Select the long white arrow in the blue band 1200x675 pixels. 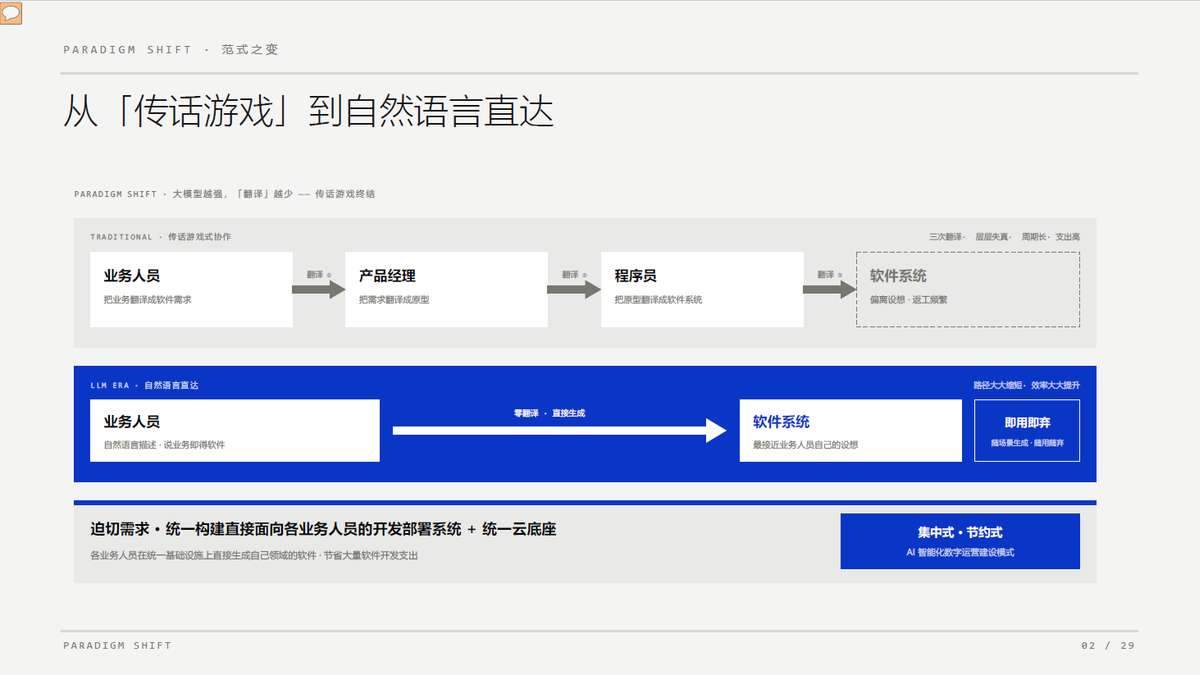pos(559,431)
